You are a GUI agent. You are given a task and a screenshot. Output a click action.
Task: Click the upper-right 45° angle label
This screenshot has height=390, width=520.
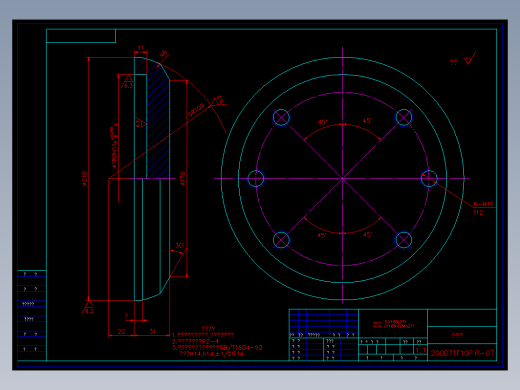(367, 121)
